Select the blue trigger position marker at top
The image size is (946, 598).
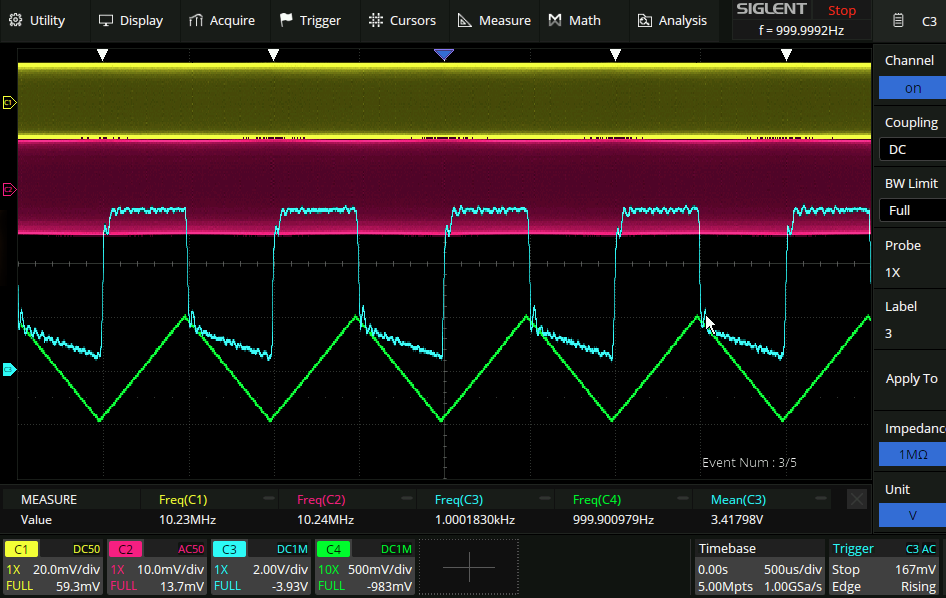pyautogui.click(x=444, y=54)
